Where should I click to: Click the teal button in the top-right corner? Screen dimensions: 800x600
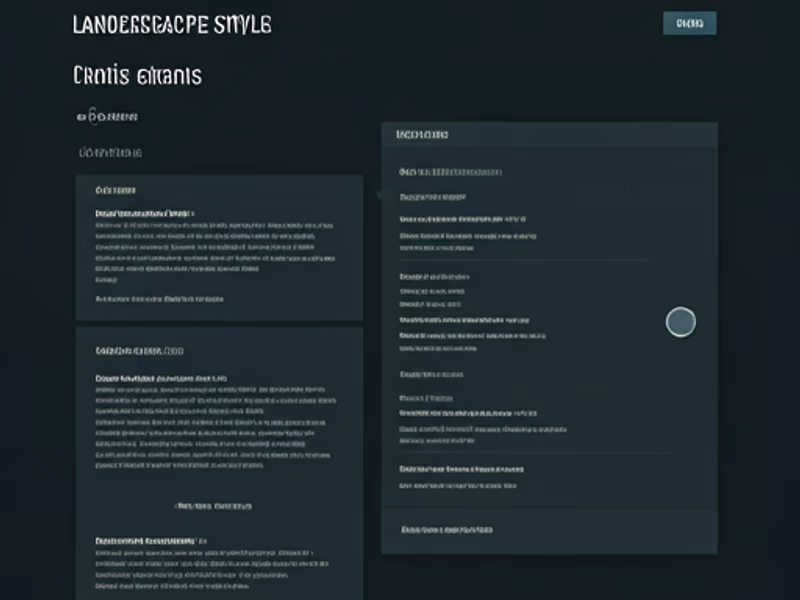click(x=689, y=23)
